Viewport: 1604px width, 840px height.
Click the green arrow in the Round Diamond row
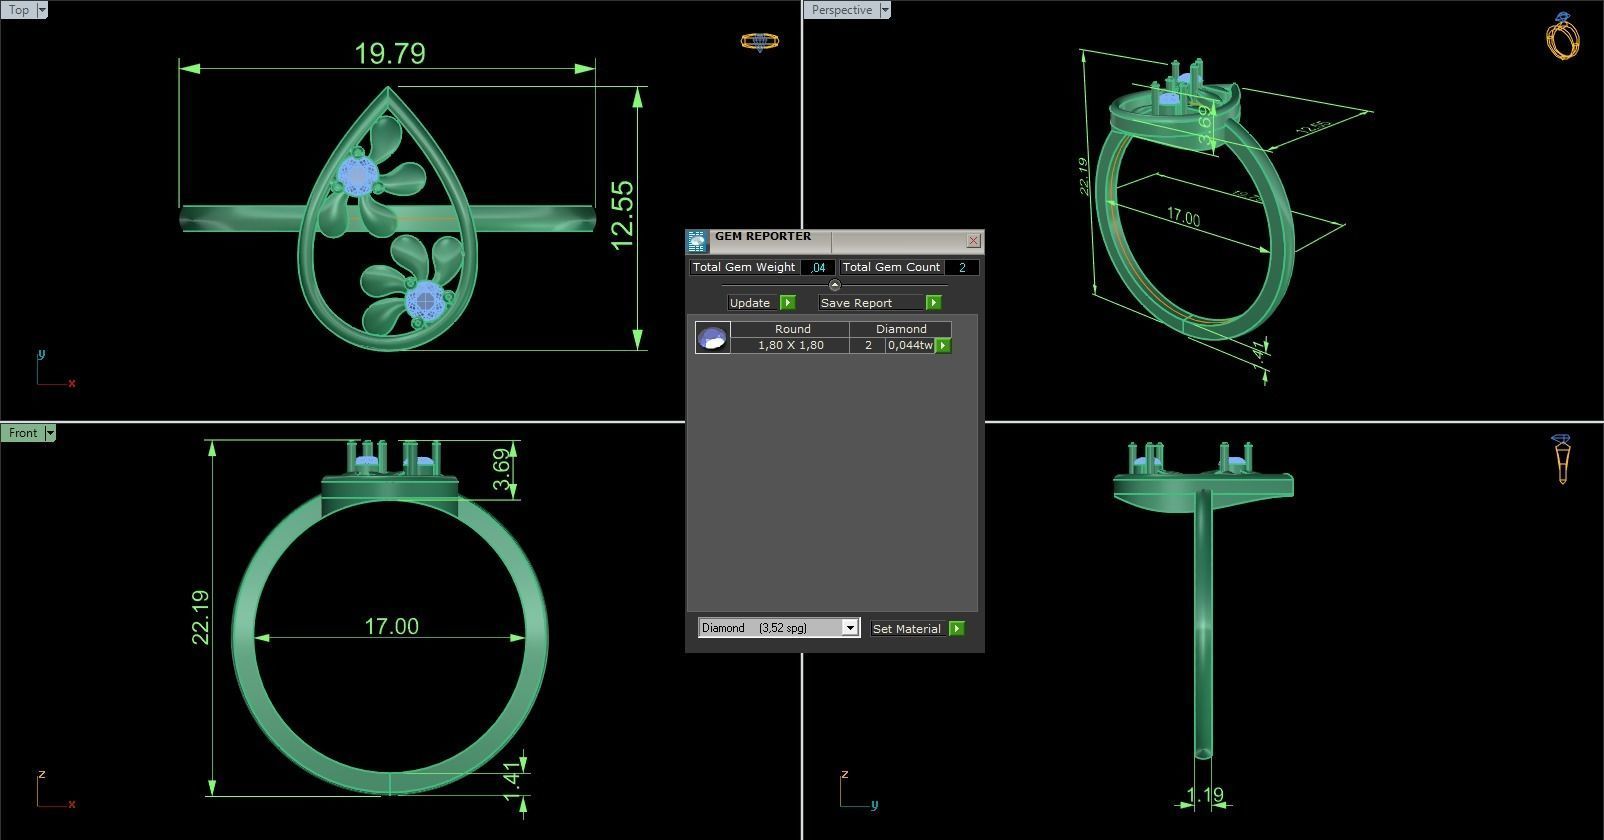pos(943,345)
